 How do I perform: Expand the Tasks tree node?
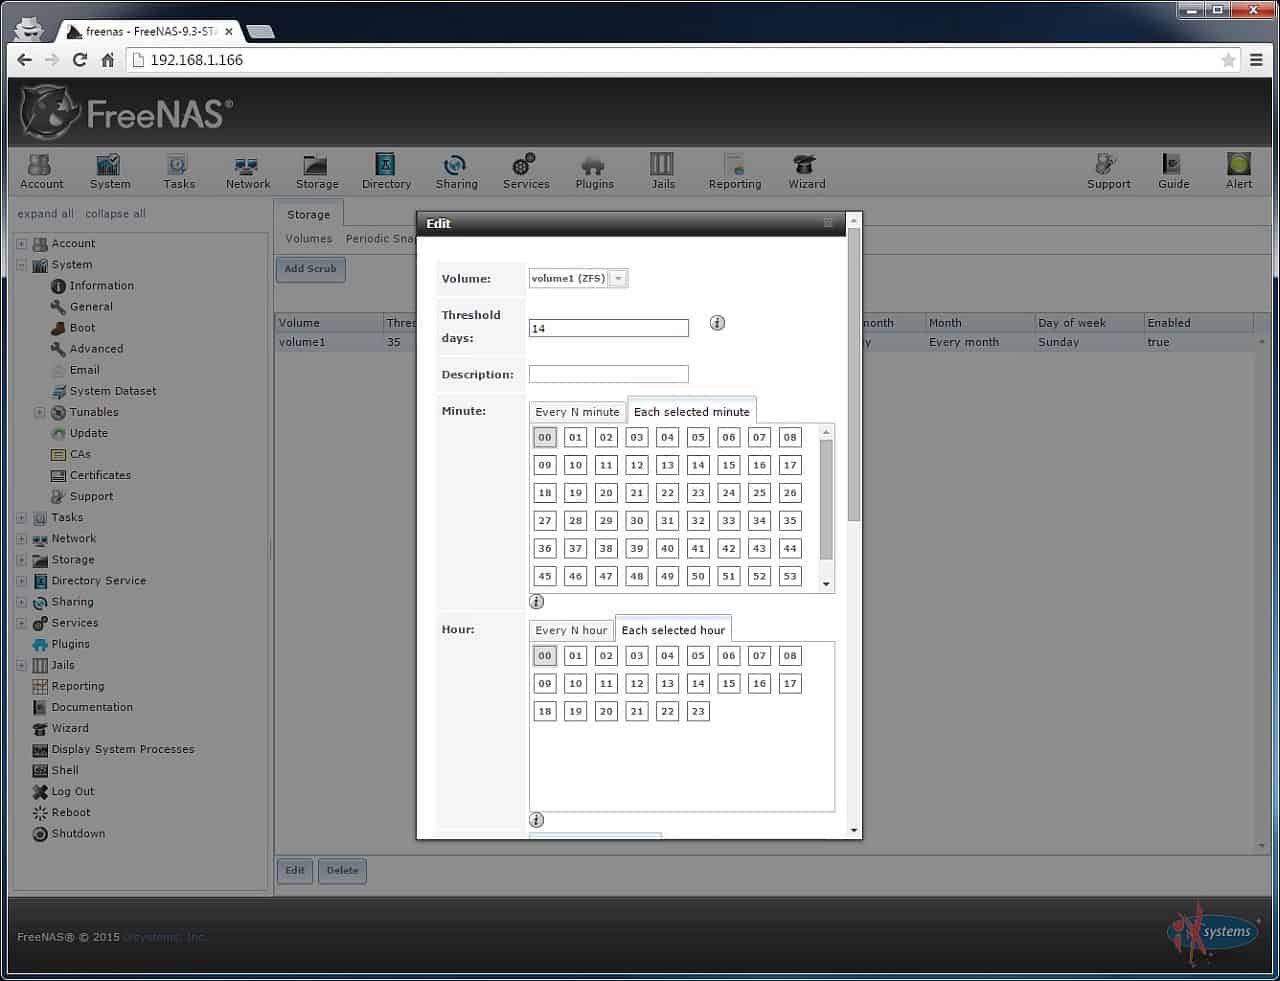click(21, 518)
